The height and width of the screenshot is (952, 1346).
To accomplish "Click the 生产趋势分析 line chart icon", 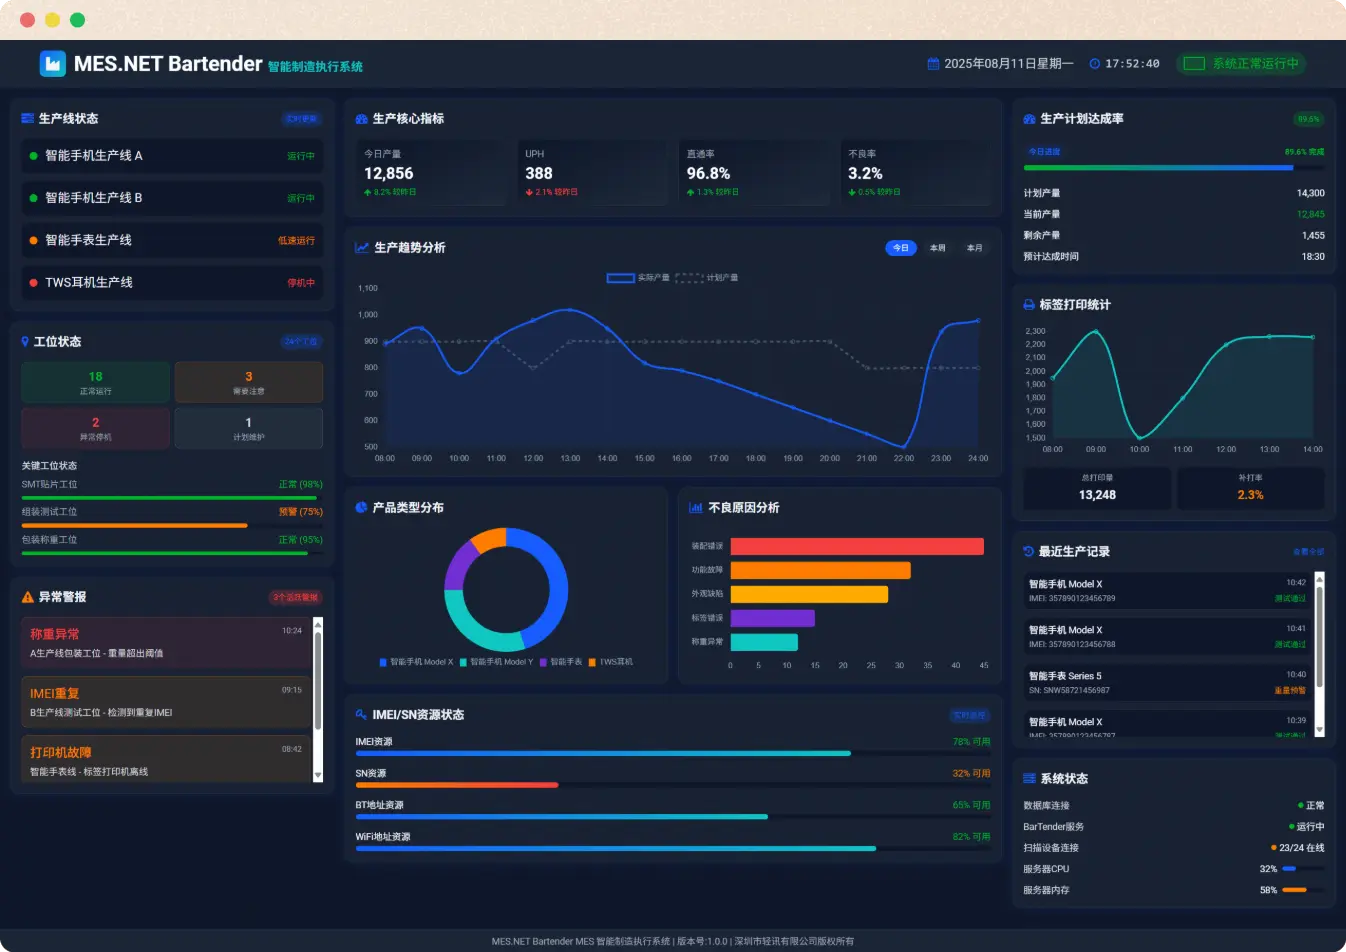I will coord(361,248).
